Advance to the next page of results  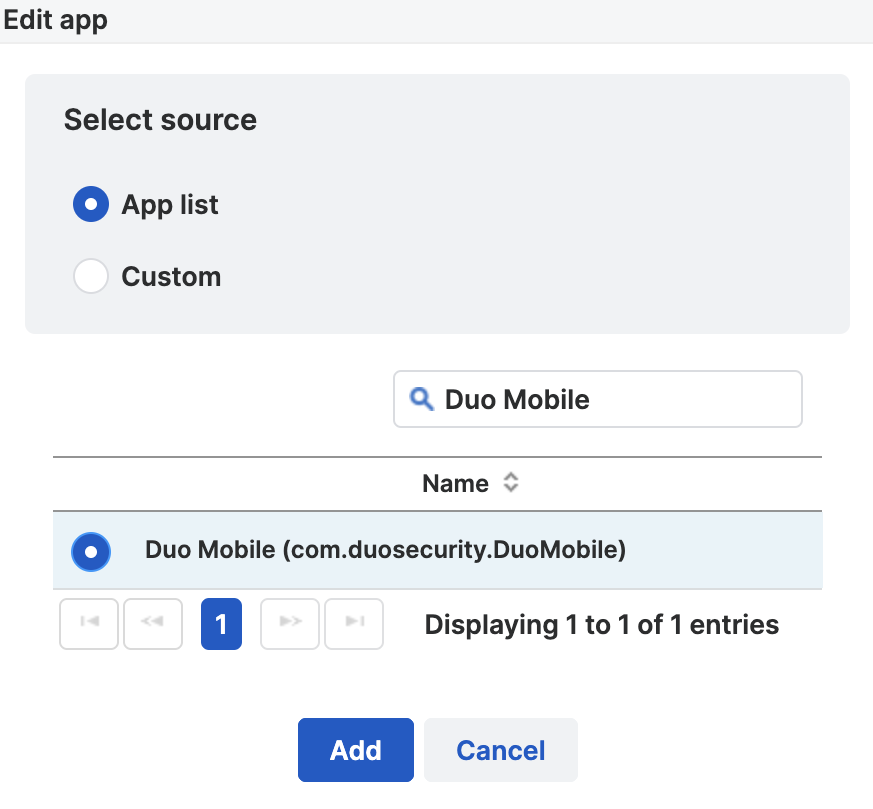tap(289, 623)
